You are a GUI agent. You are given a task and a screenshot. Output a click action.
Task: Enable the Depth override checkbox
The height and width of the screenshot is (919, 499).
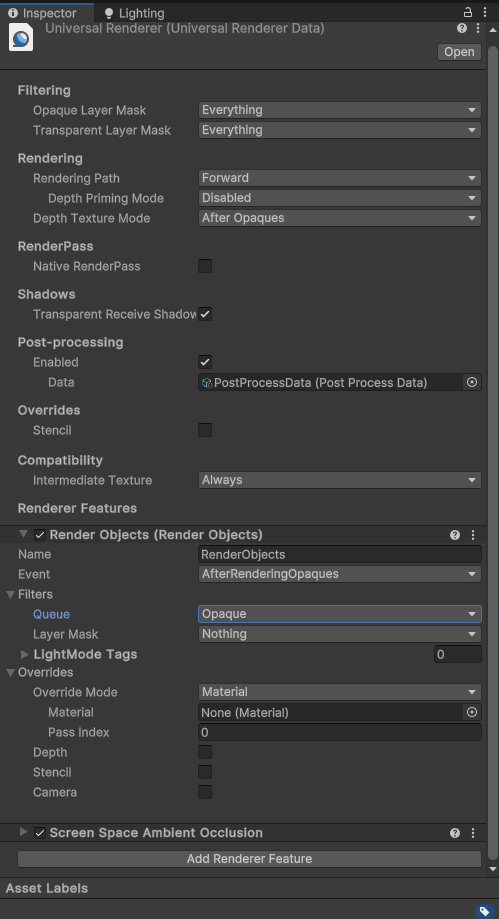click(205, 752)
